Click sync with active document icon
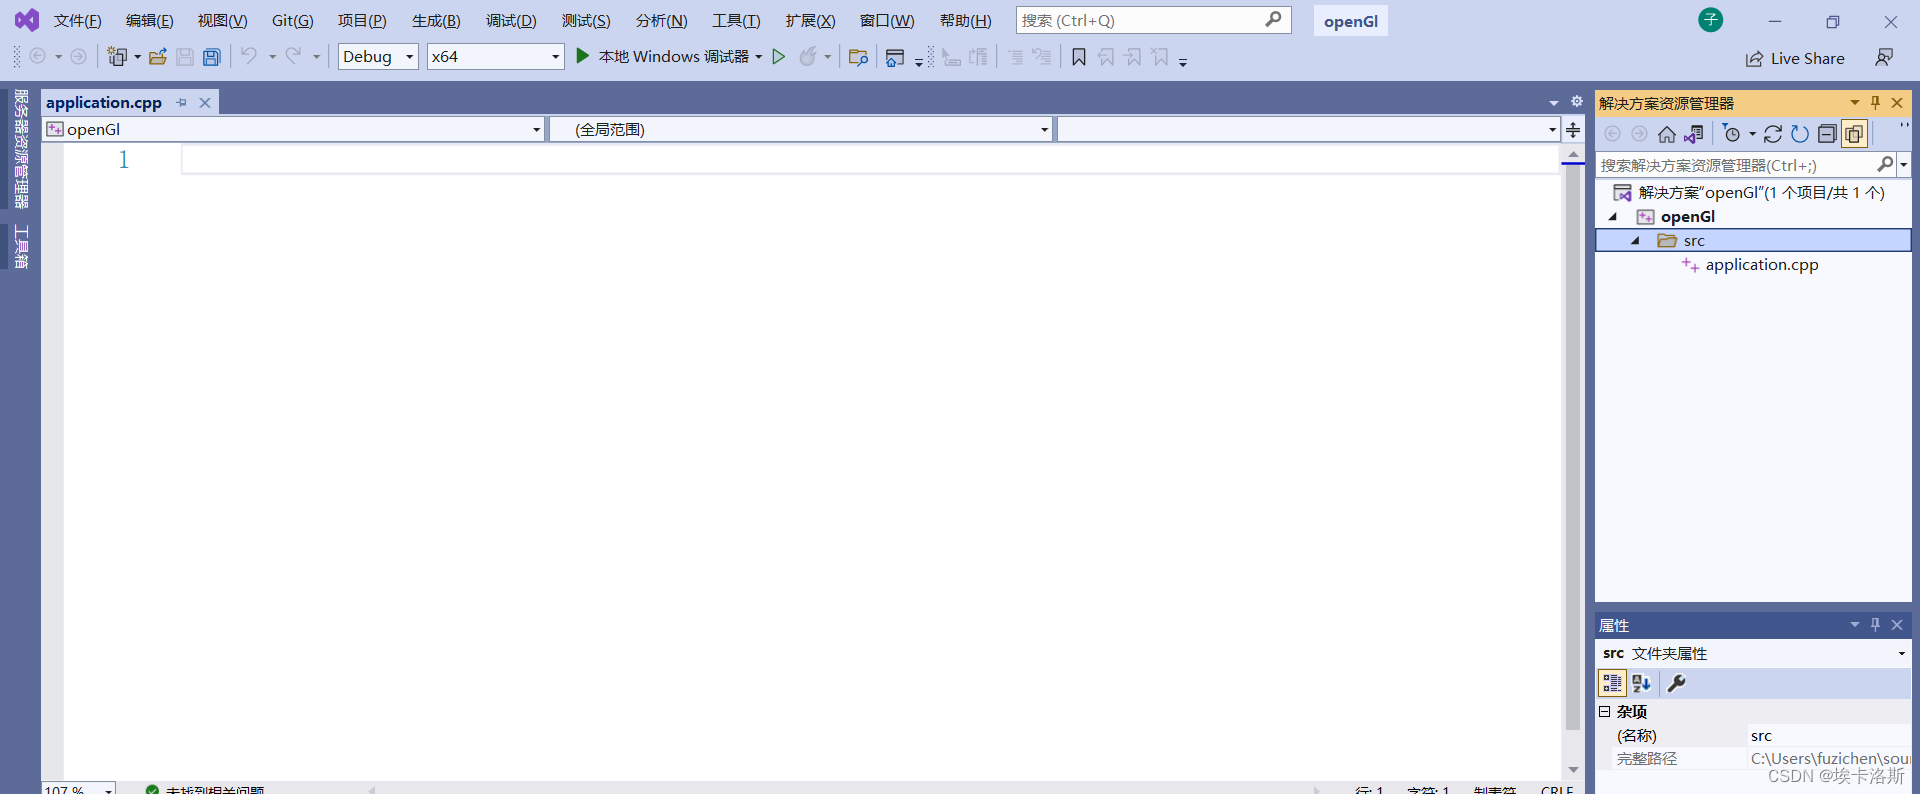The height and width of the screenshot is (794, 1920). point(1773,134)
